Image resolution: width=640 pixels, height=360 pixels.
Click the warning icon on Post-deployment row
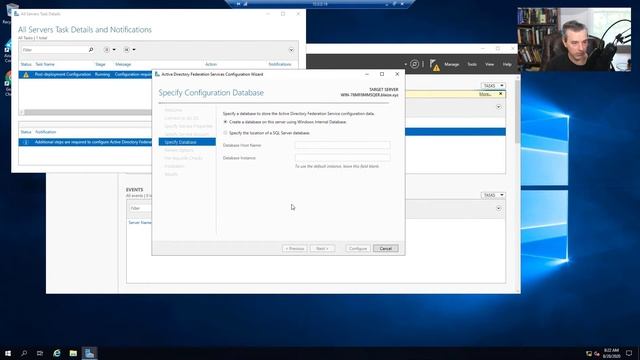point(26,75)
